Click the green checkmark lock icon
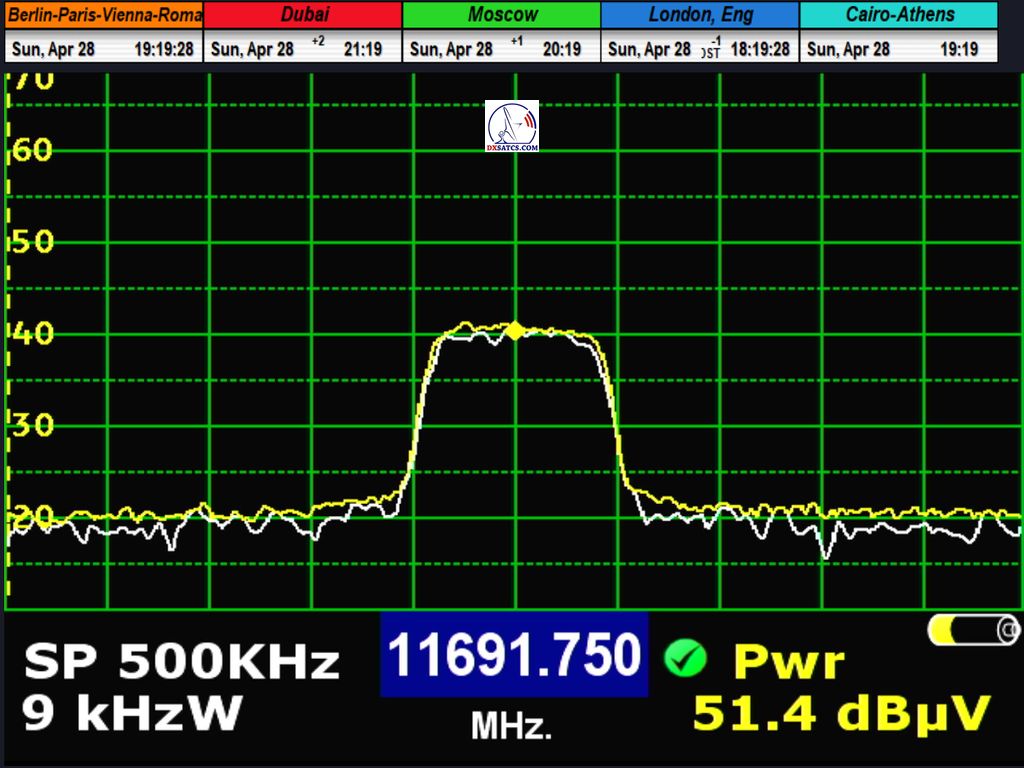 coord(685,658)
